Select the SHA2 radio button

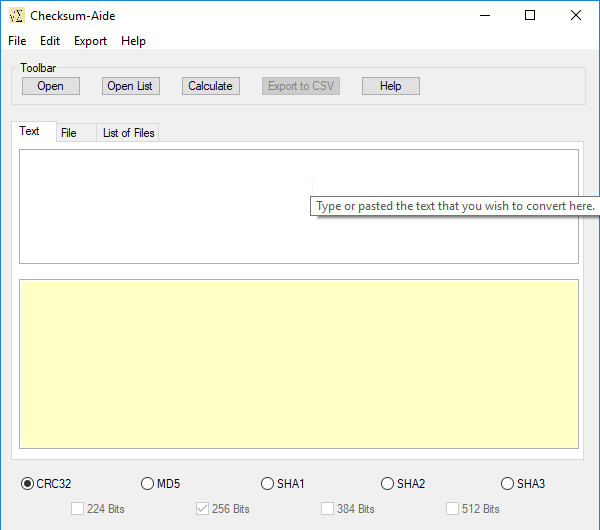(x=403, y=484)
